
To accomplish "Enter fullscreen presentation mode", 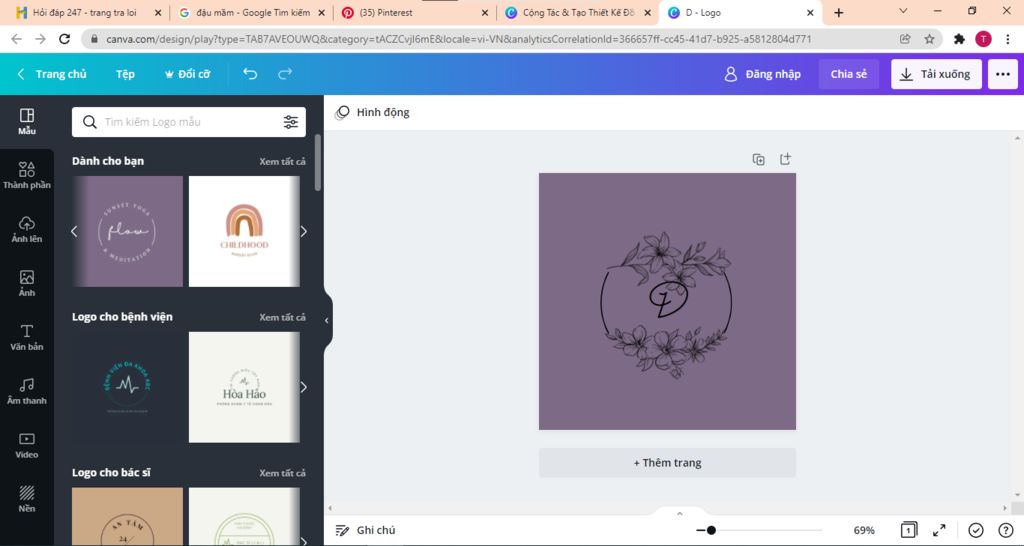I will (939, 530).
